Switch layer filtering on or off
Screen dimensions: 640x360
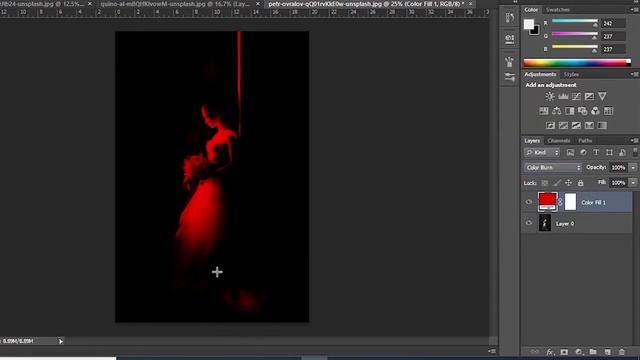(x=635, y=152)
